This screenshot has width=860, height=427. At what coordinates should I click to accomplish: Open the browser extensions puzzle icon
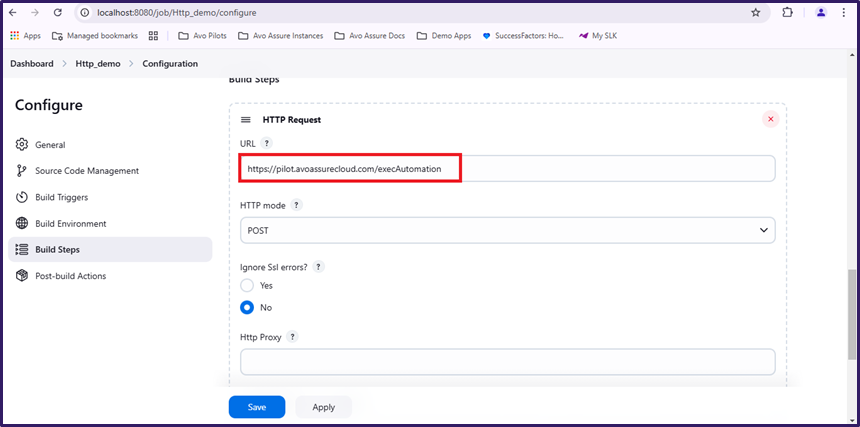click(x=787, y=13)
